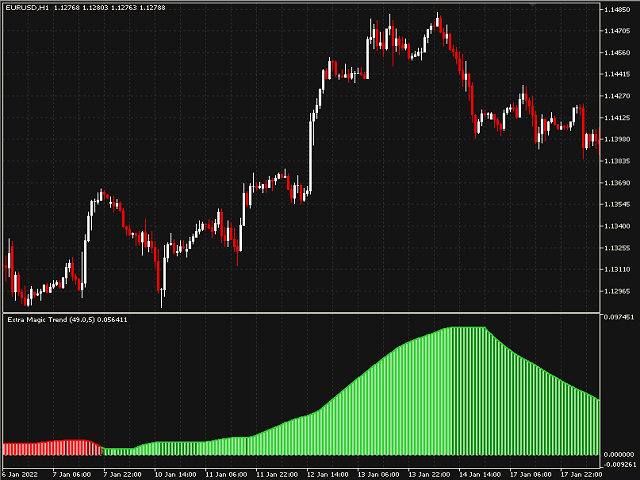This screenshot has width=640, height=480.
Task: Select the 0.000000 indicator scale value
Action: (x=620, y=455)
